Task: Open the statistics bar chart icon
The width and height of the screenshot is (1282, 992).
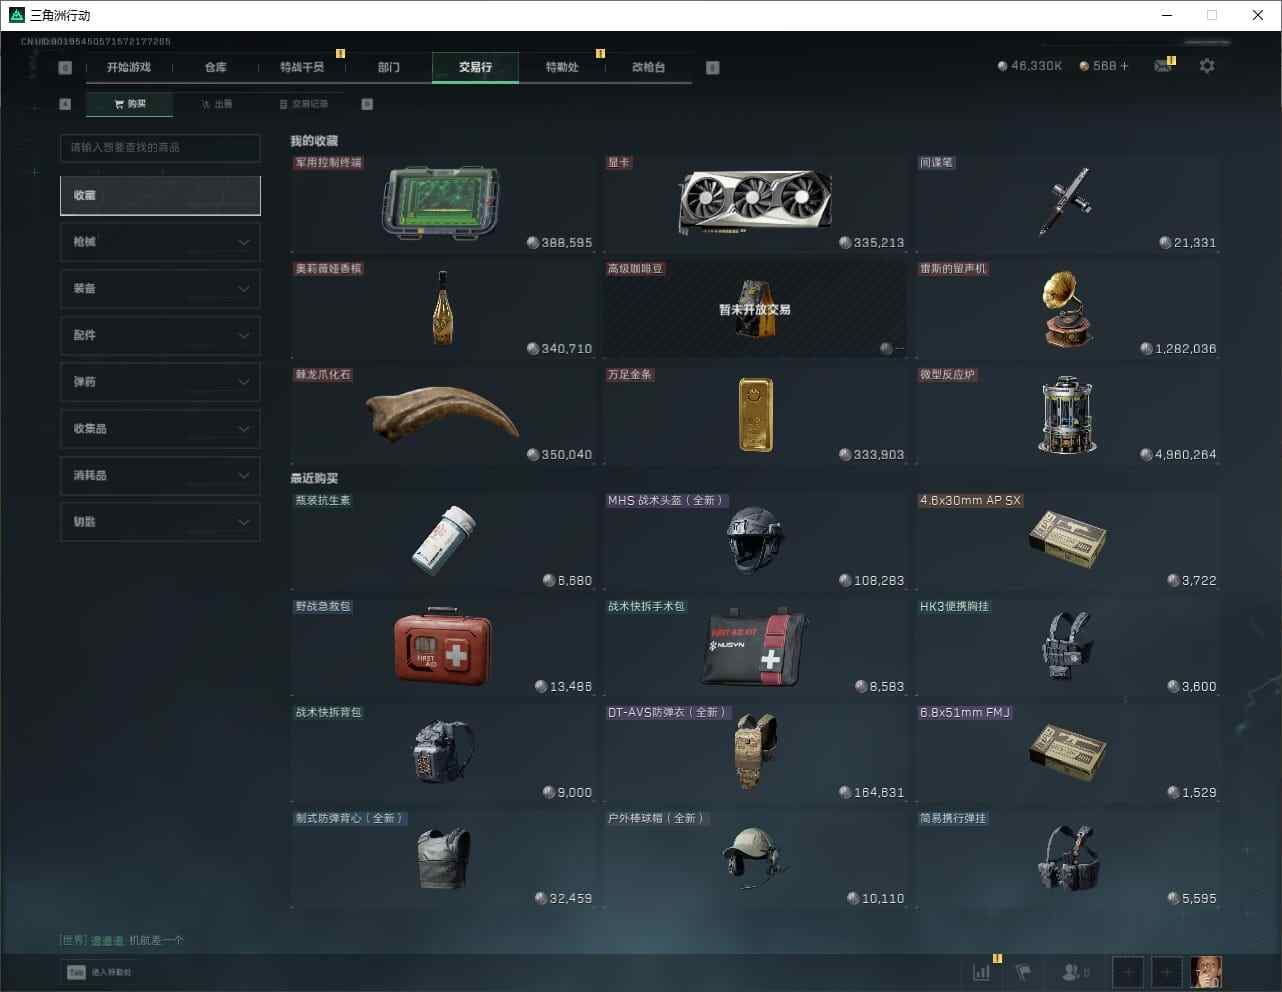Action: [x=982, y=971]
